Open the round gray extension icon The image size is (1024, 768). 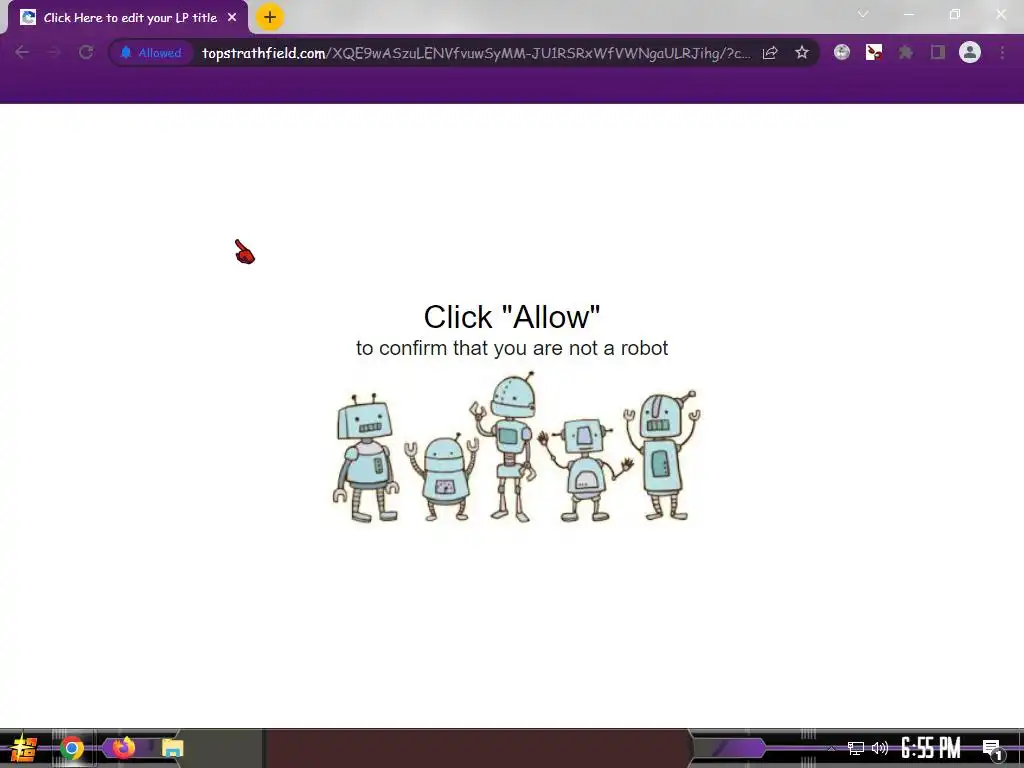[842, 52]
